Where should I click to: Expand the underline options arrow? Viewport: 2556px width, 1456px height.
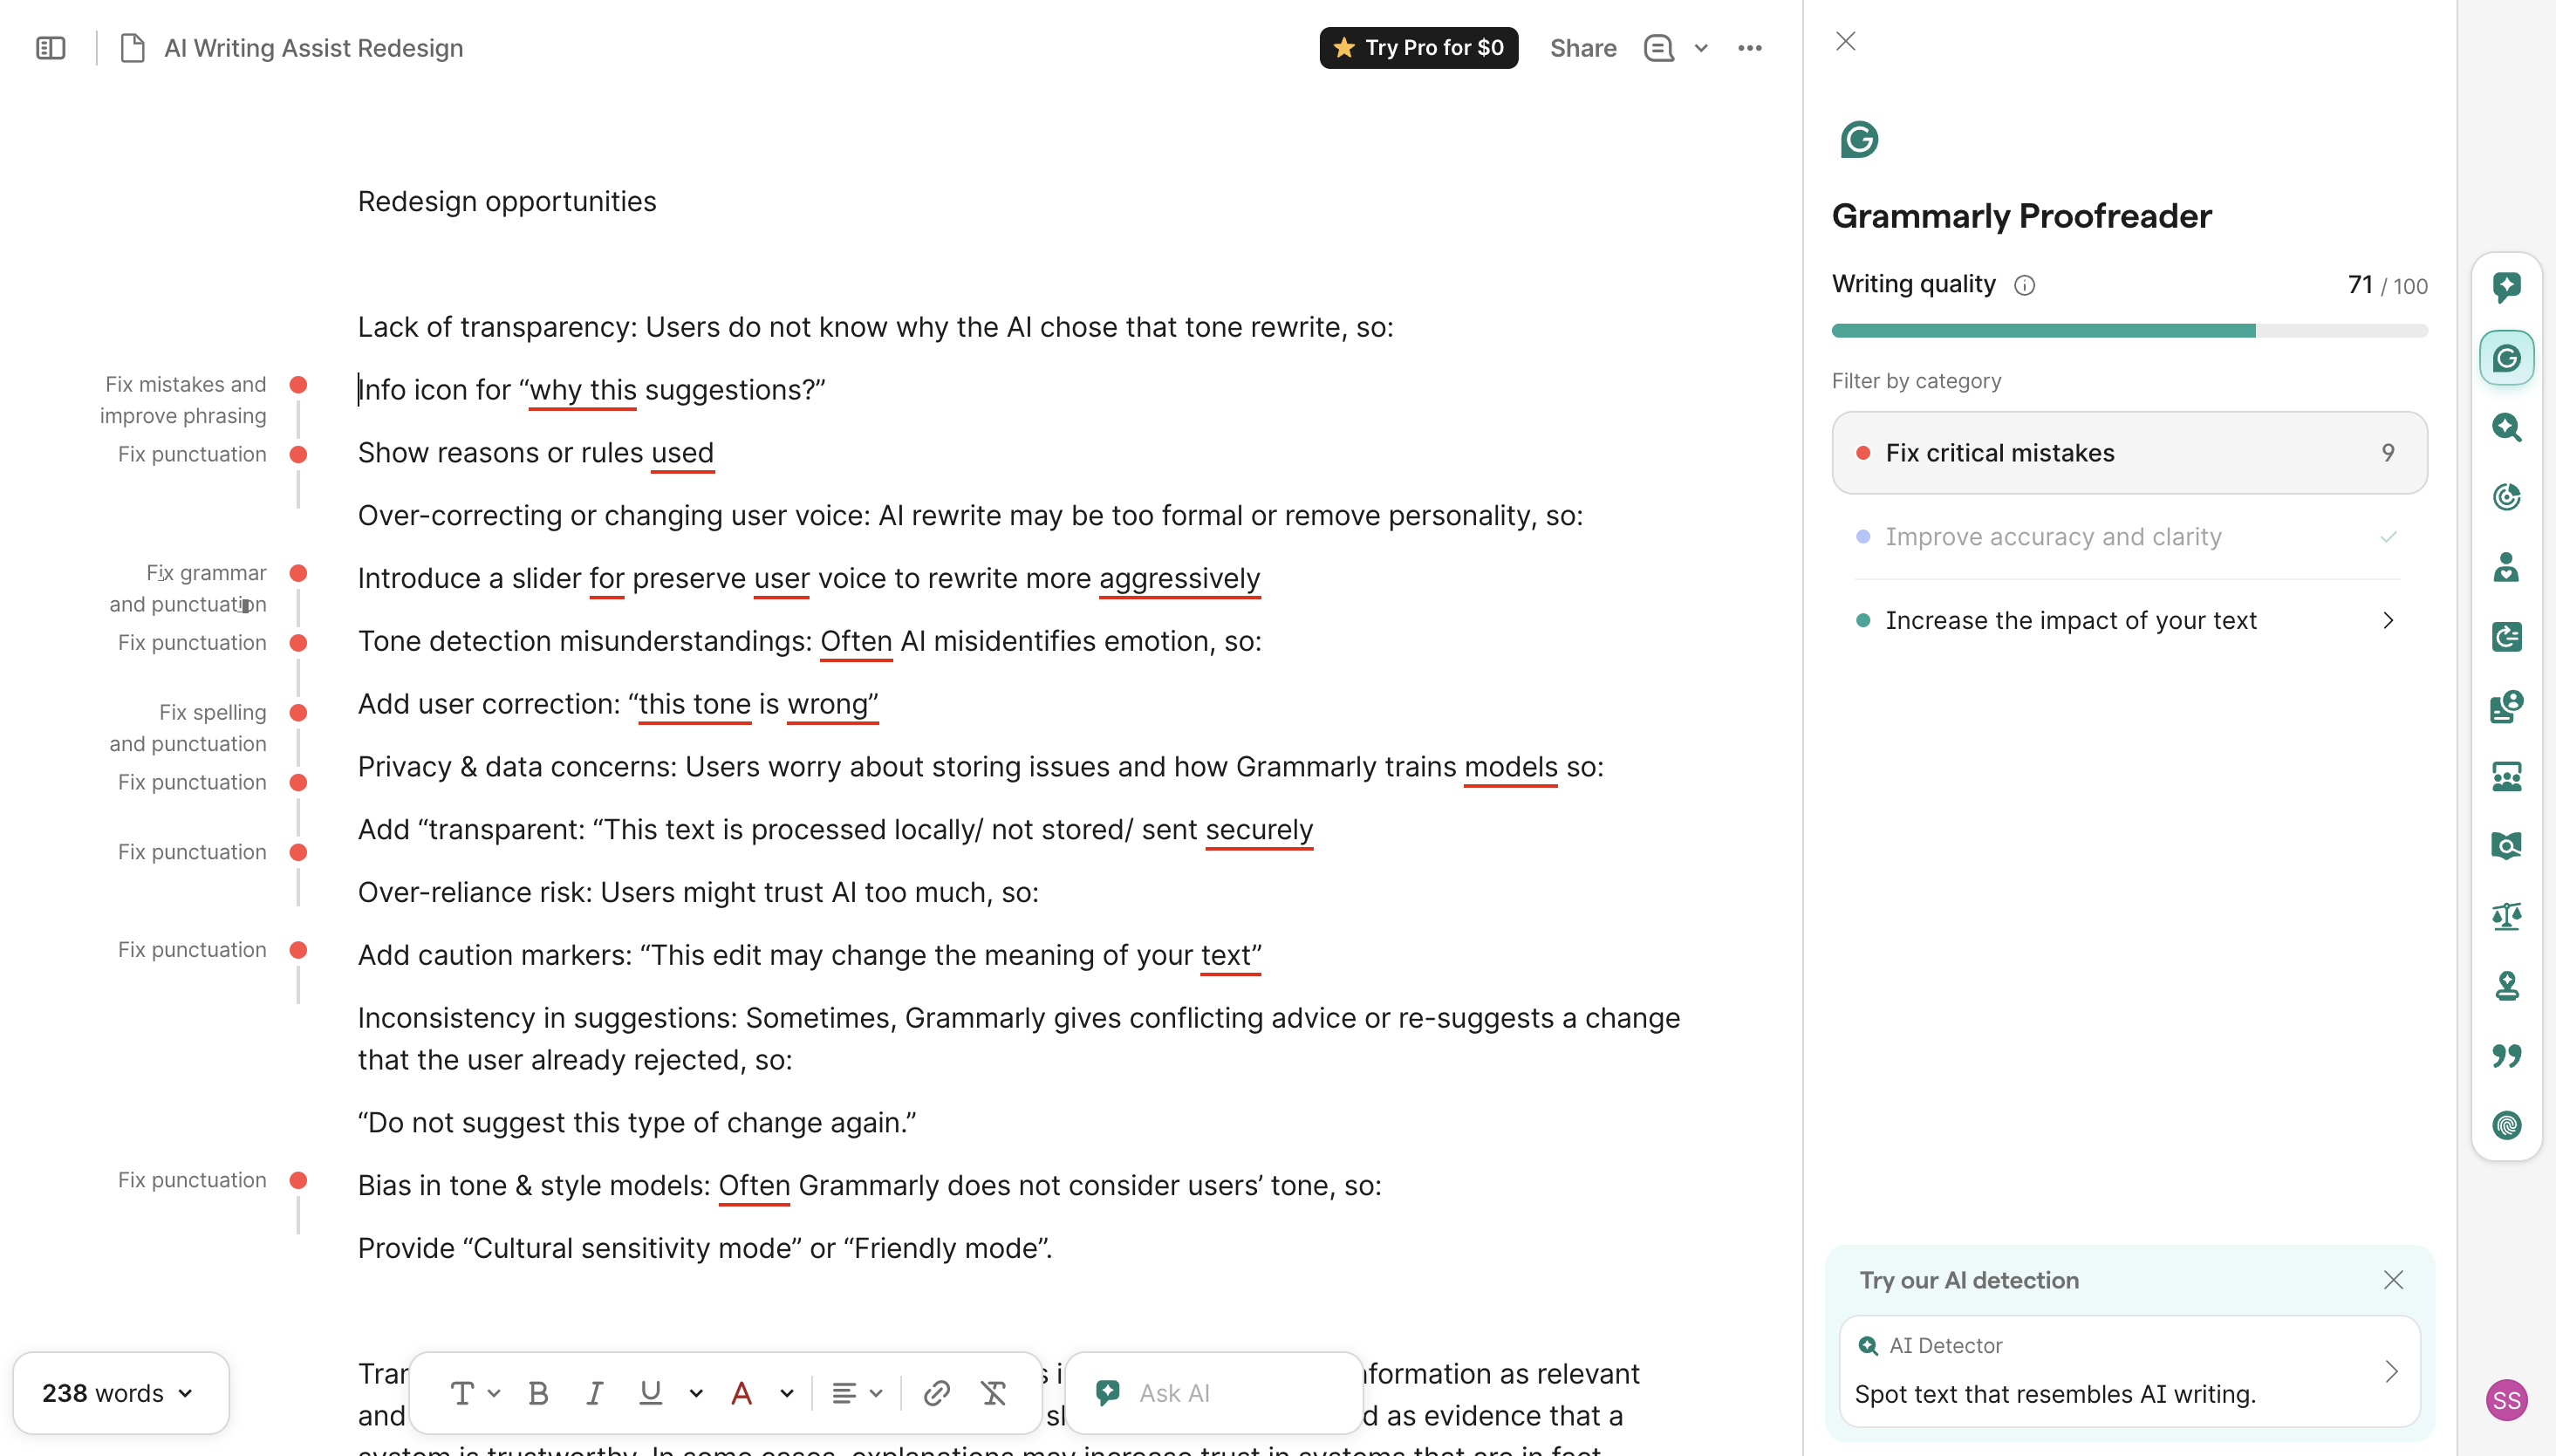point(696,1393)
